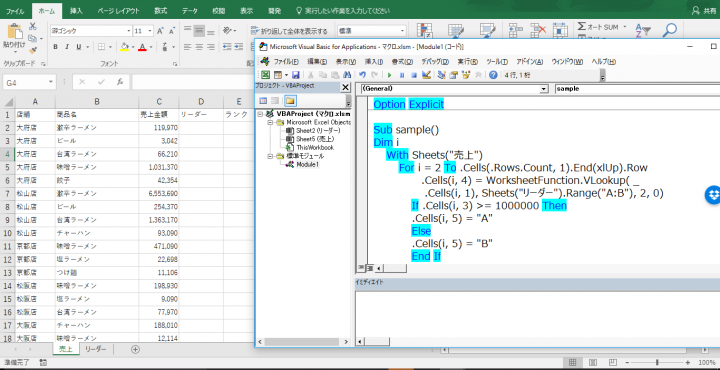This screenshot has width=720, height=370.
Task: Click the 共有 share button
Action: pyautogui.click(x=704, y=11)
